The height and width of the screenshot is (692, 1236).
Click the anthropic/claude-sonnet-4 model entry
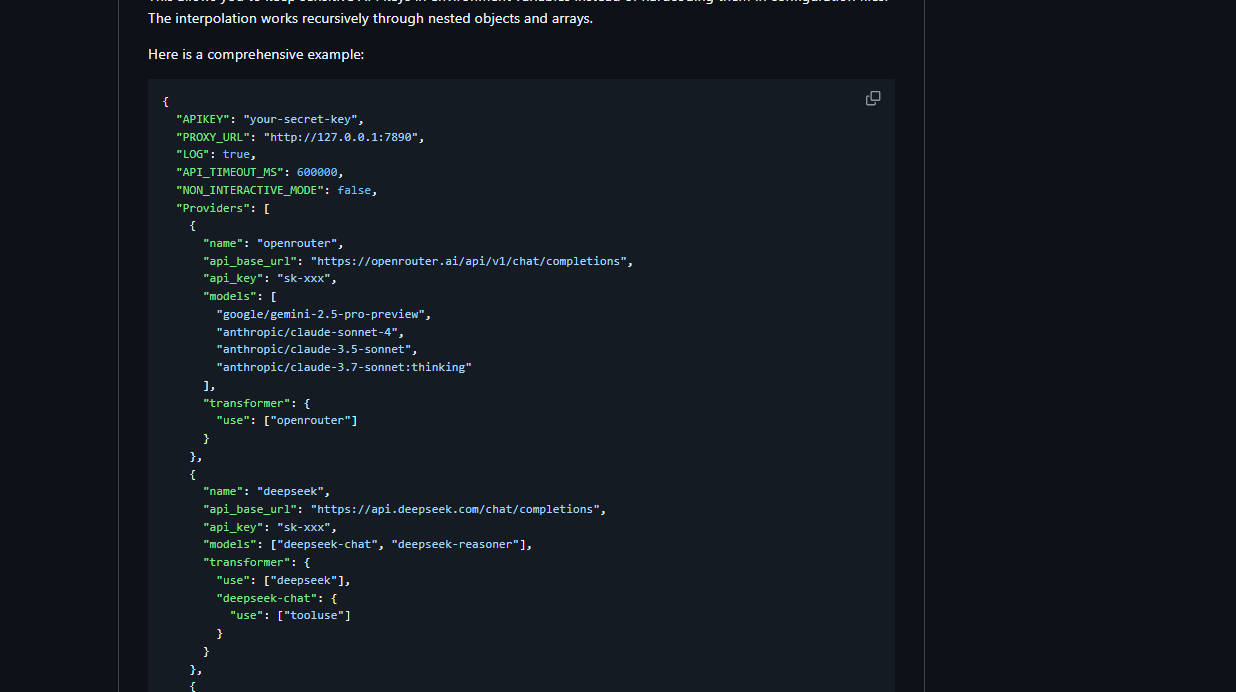point(307,332)
